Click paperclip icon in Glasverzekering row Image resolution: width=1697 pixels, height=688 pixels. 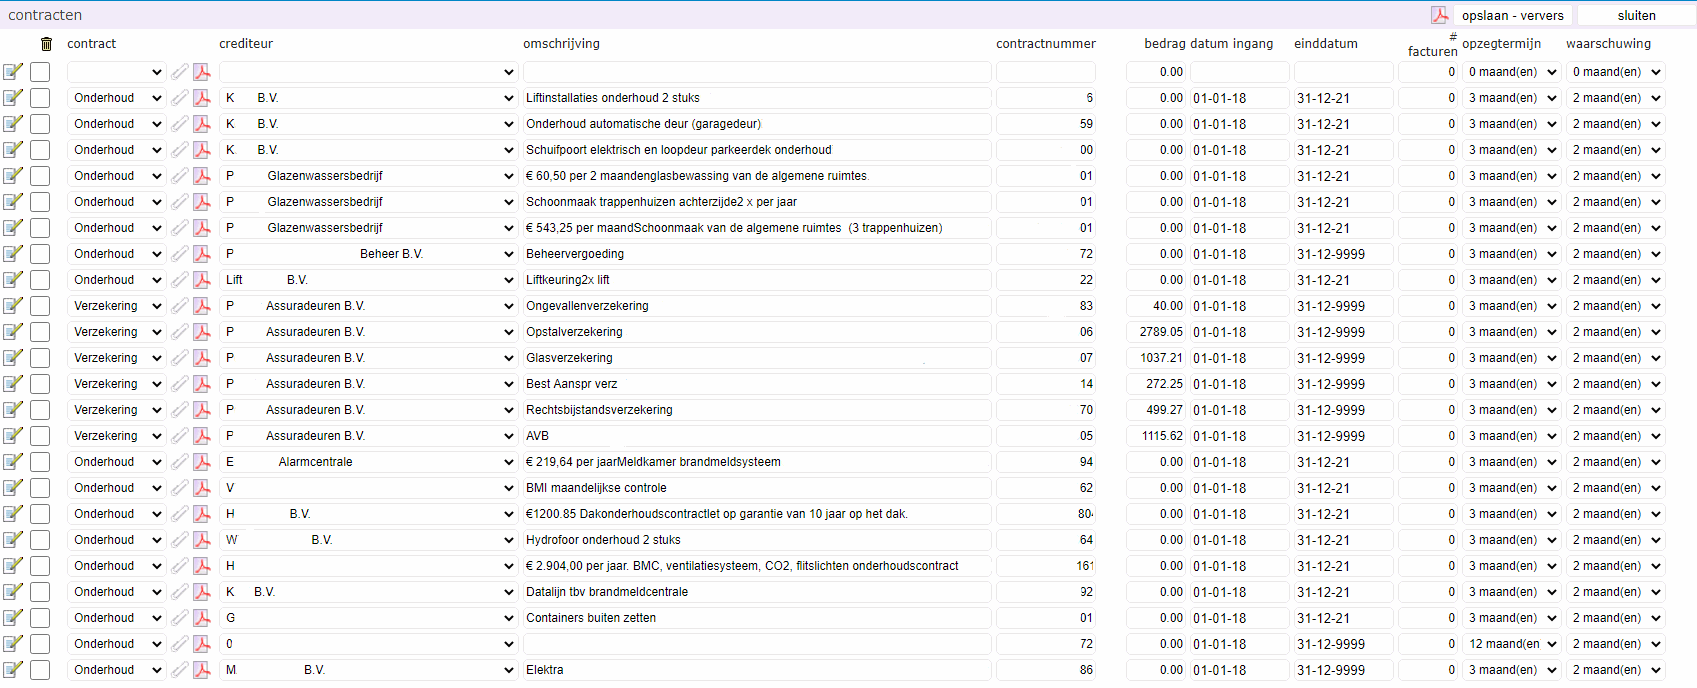179,358
